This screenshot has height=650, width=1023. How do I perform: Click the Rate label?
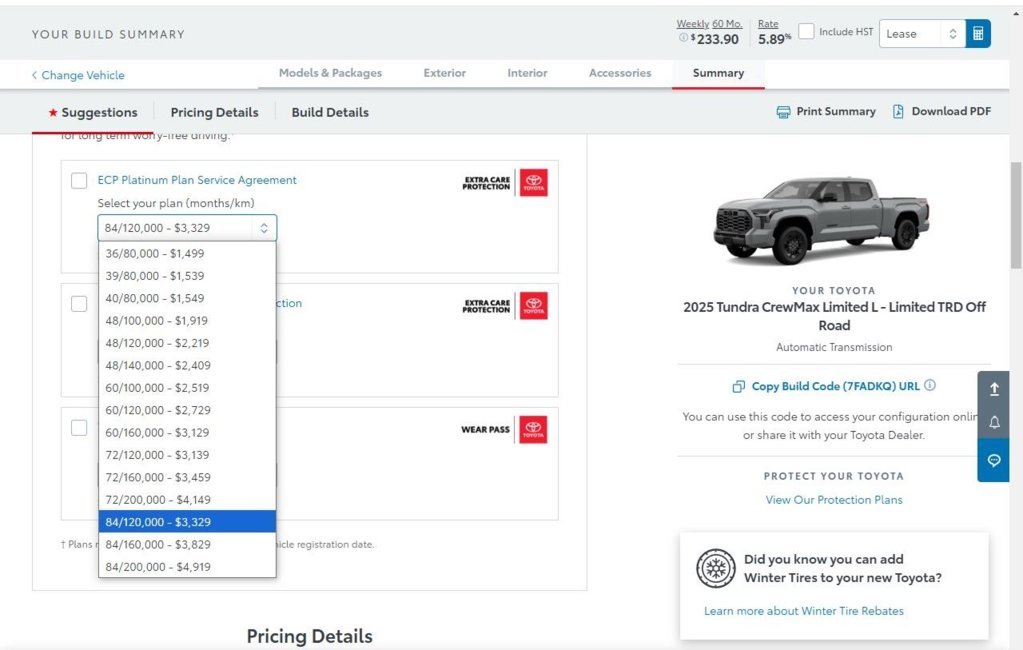(768, 23)
